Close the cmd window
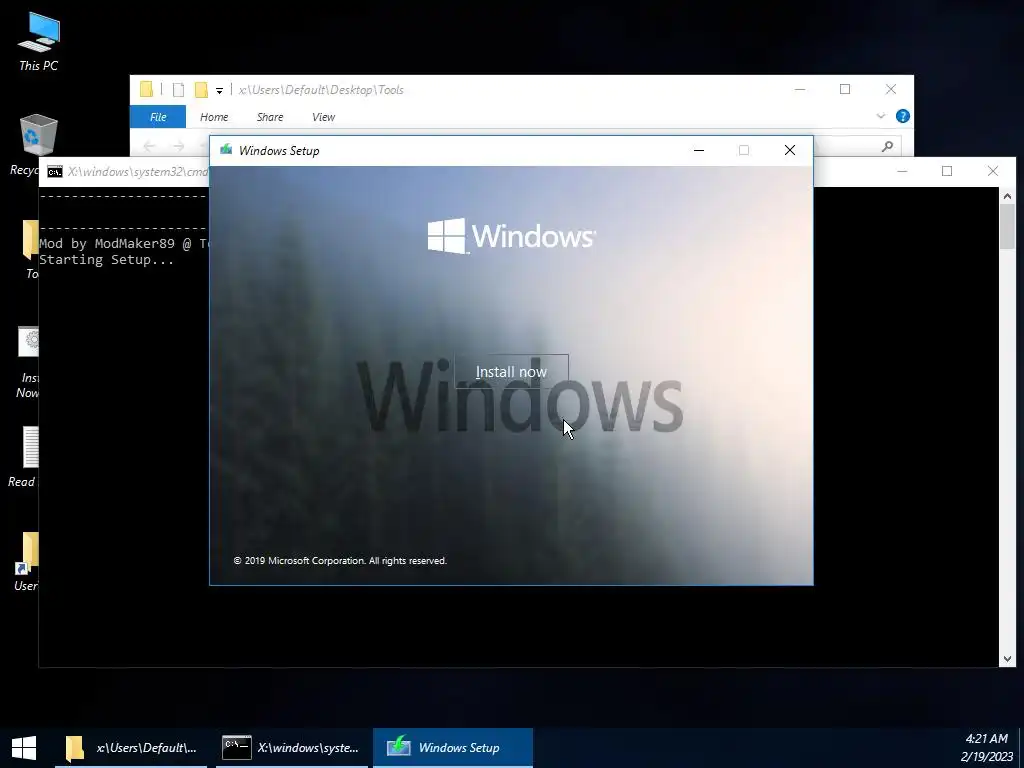This screenshot has height=768, width=1024. click(993, 171)
